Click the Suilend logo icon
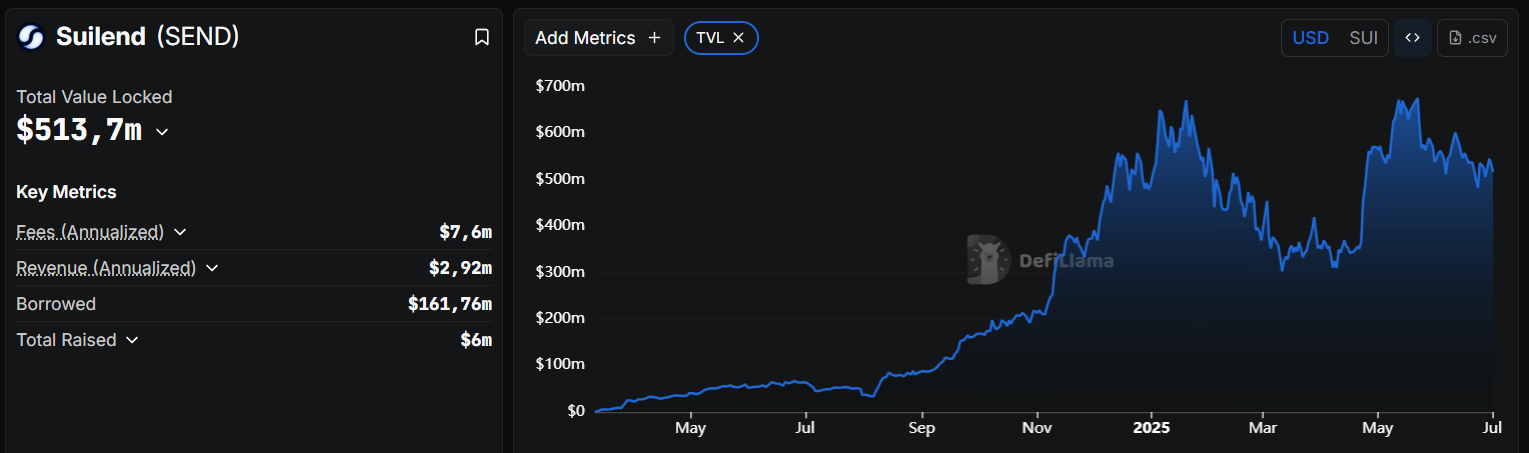 31,37
